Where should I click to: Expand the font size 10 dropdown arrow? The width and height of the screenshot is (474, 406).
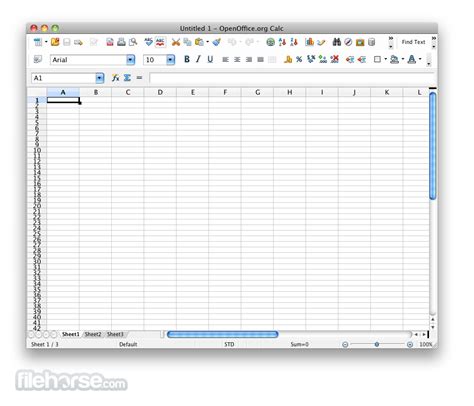point(170,60)
